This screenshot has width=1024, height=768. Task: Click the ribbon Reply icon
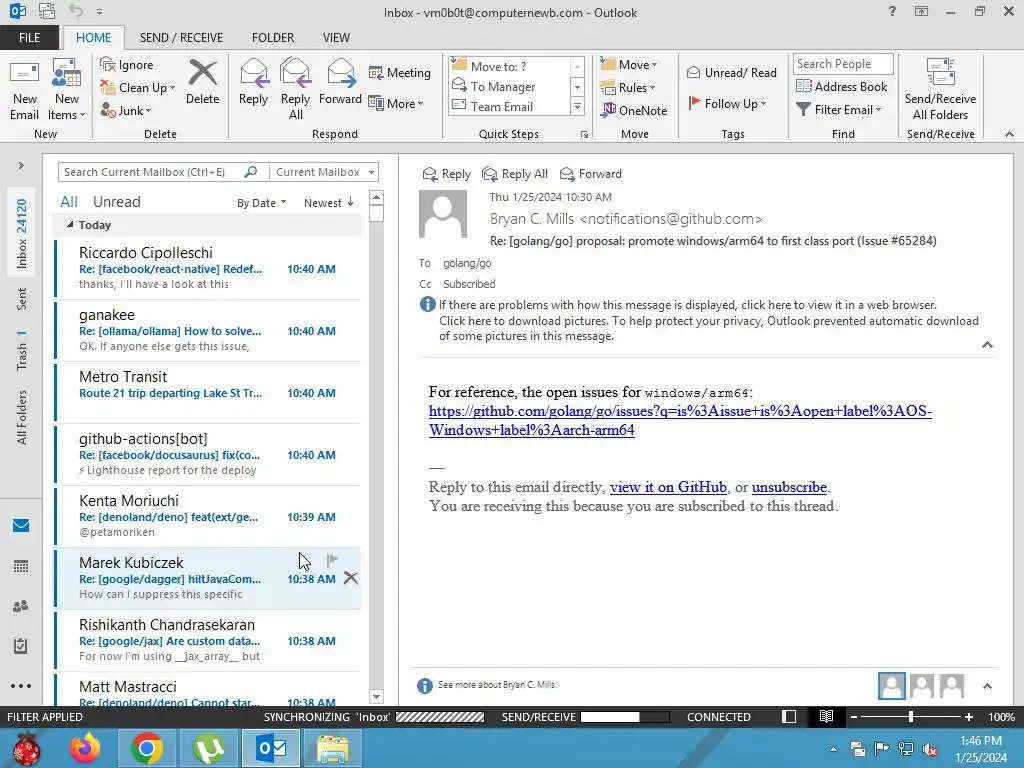(x=253, y=82)
